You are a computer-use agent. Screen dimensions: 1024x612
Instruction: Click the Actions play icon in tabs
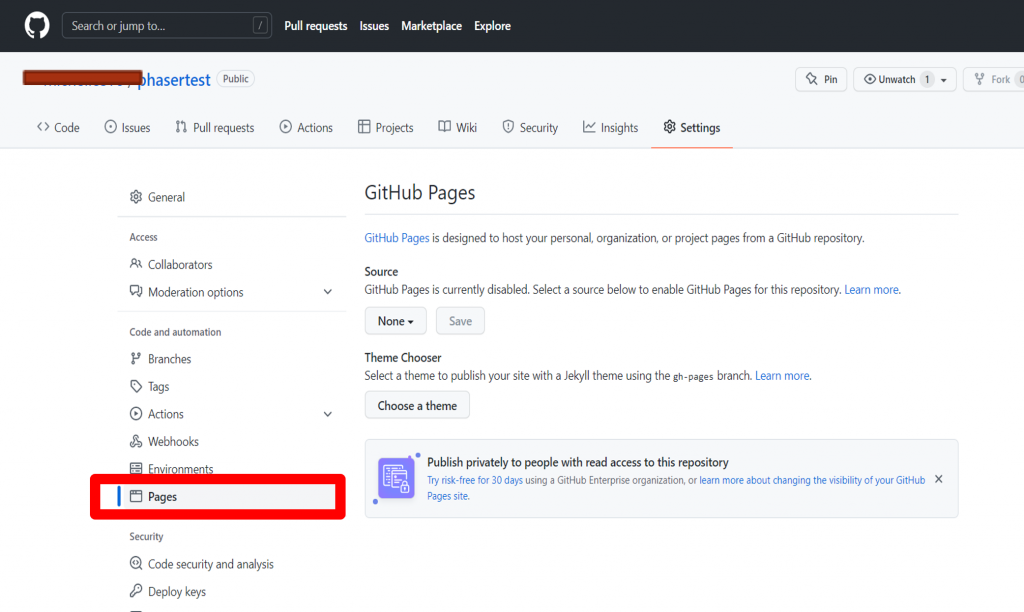click(x=285, y=127)
